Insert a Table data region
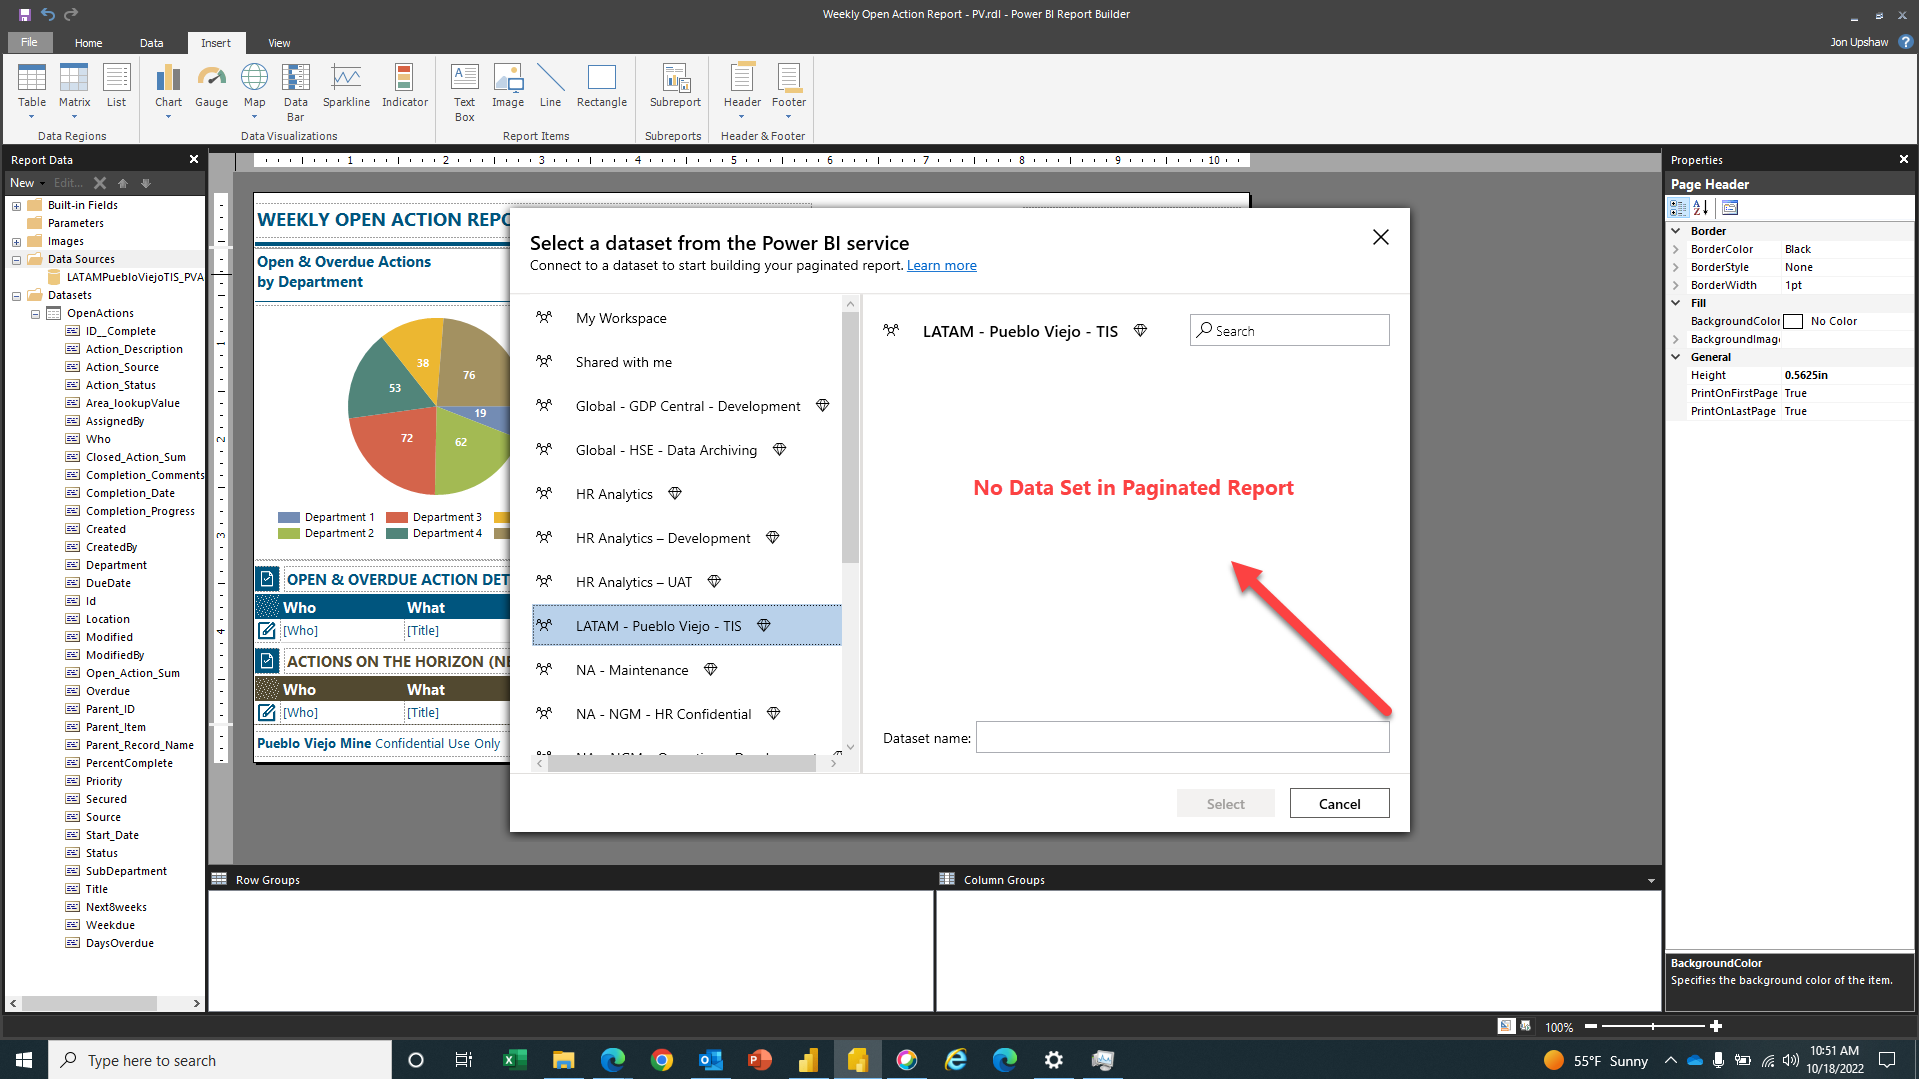The height and width of the screenshot is (1079, 1919). [32, 90]
